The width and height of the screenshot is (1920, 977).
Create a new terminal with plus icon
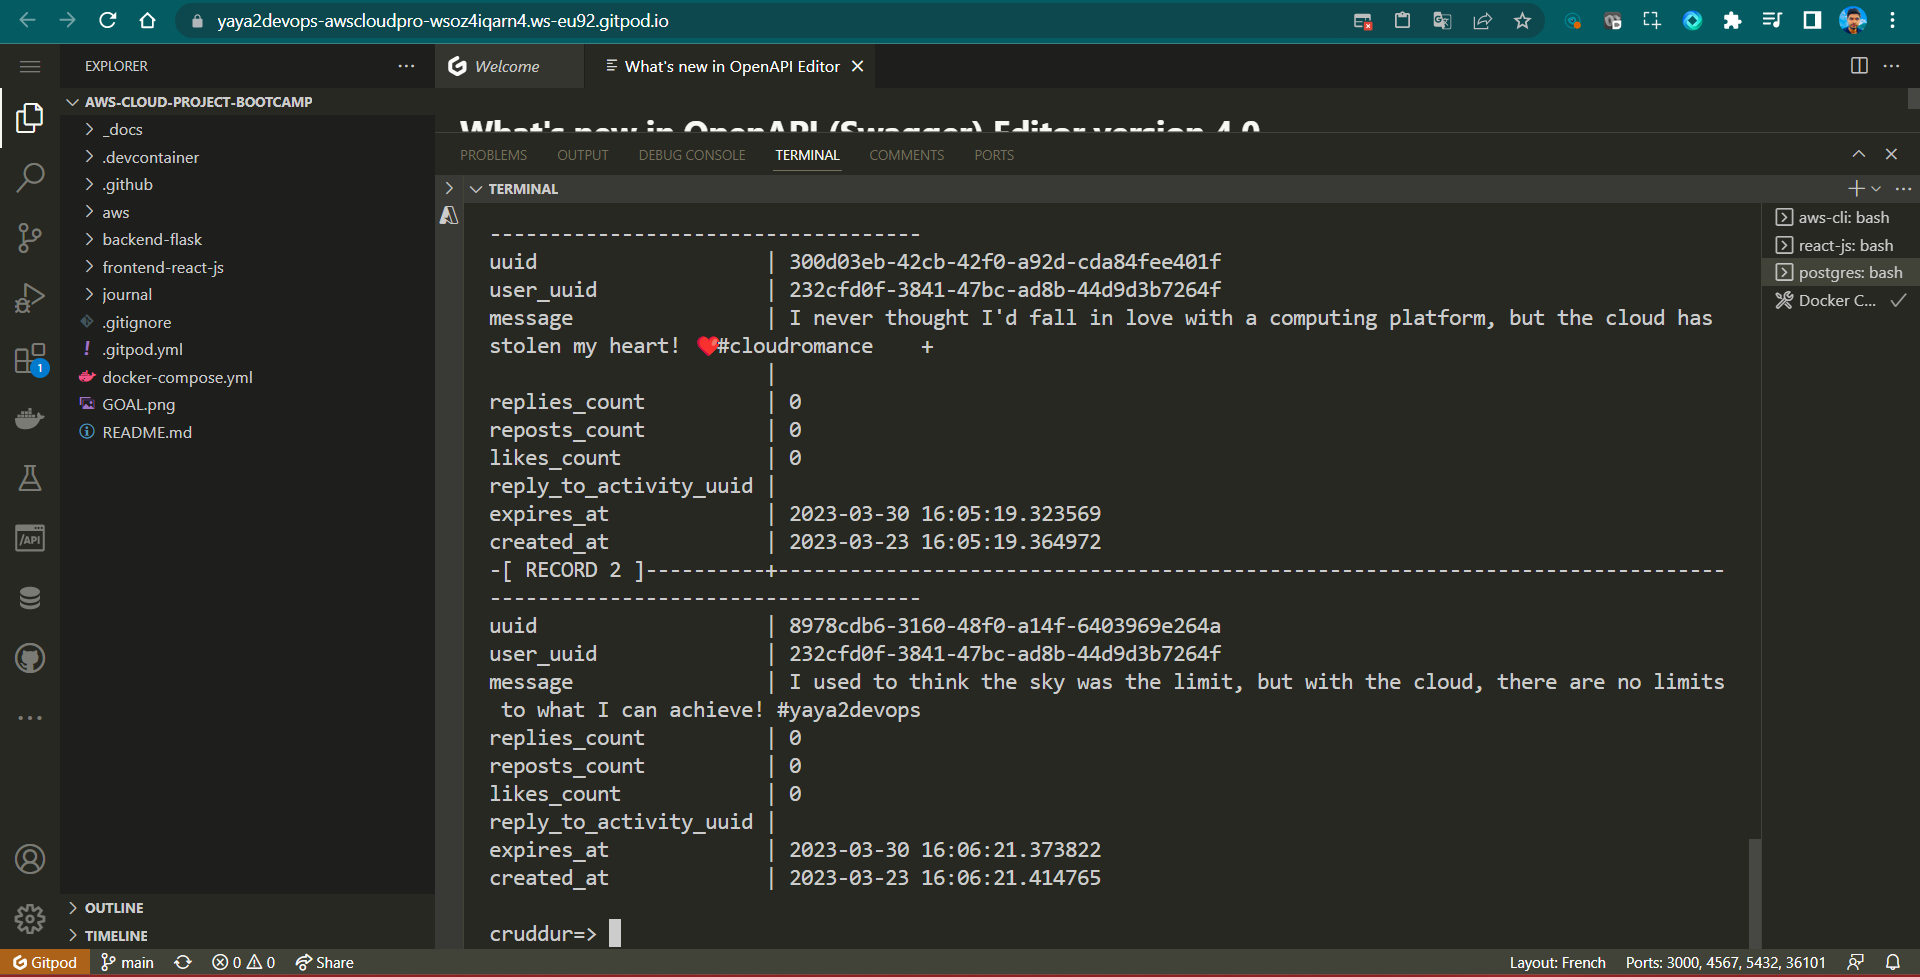coord(1856,188)
